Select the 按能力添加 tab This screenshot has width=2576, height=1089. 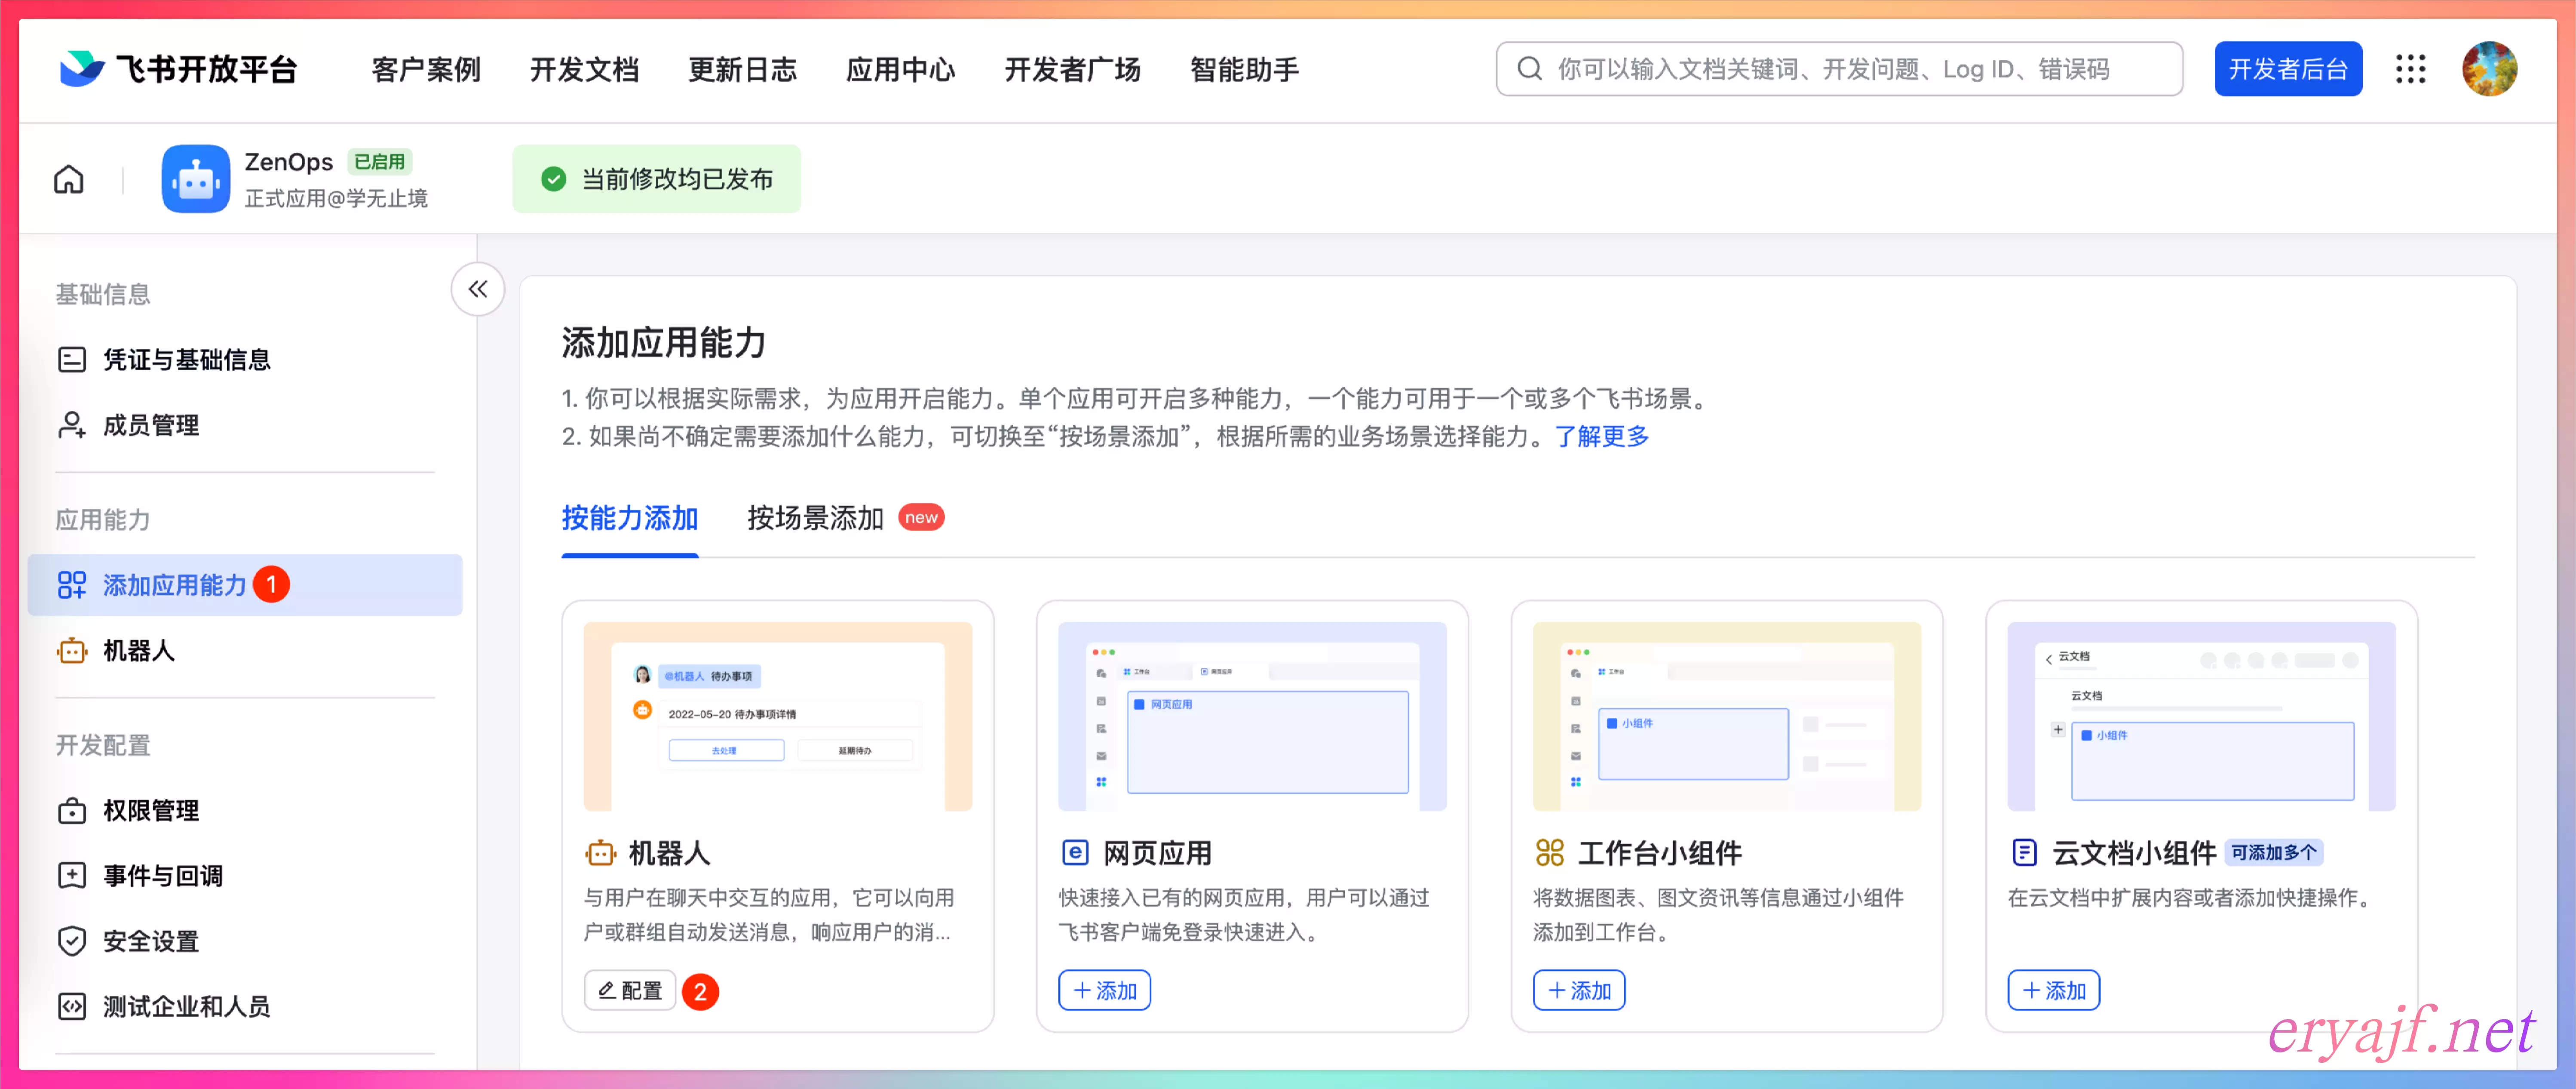click(629, 518)
